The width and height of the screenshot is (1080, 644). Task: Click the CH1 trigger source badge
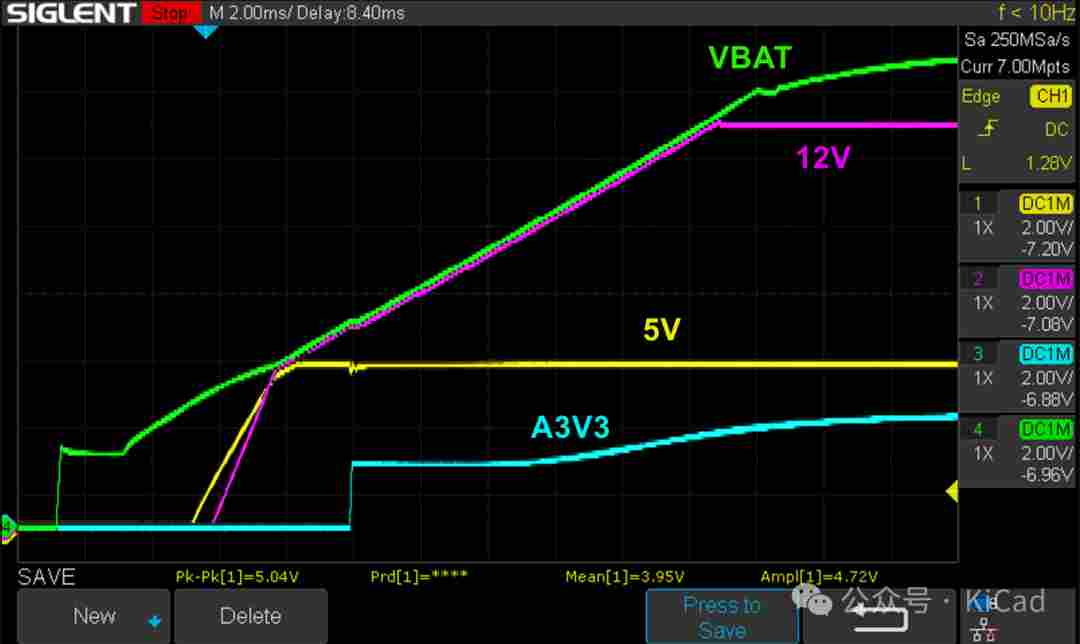[1049, 97]
